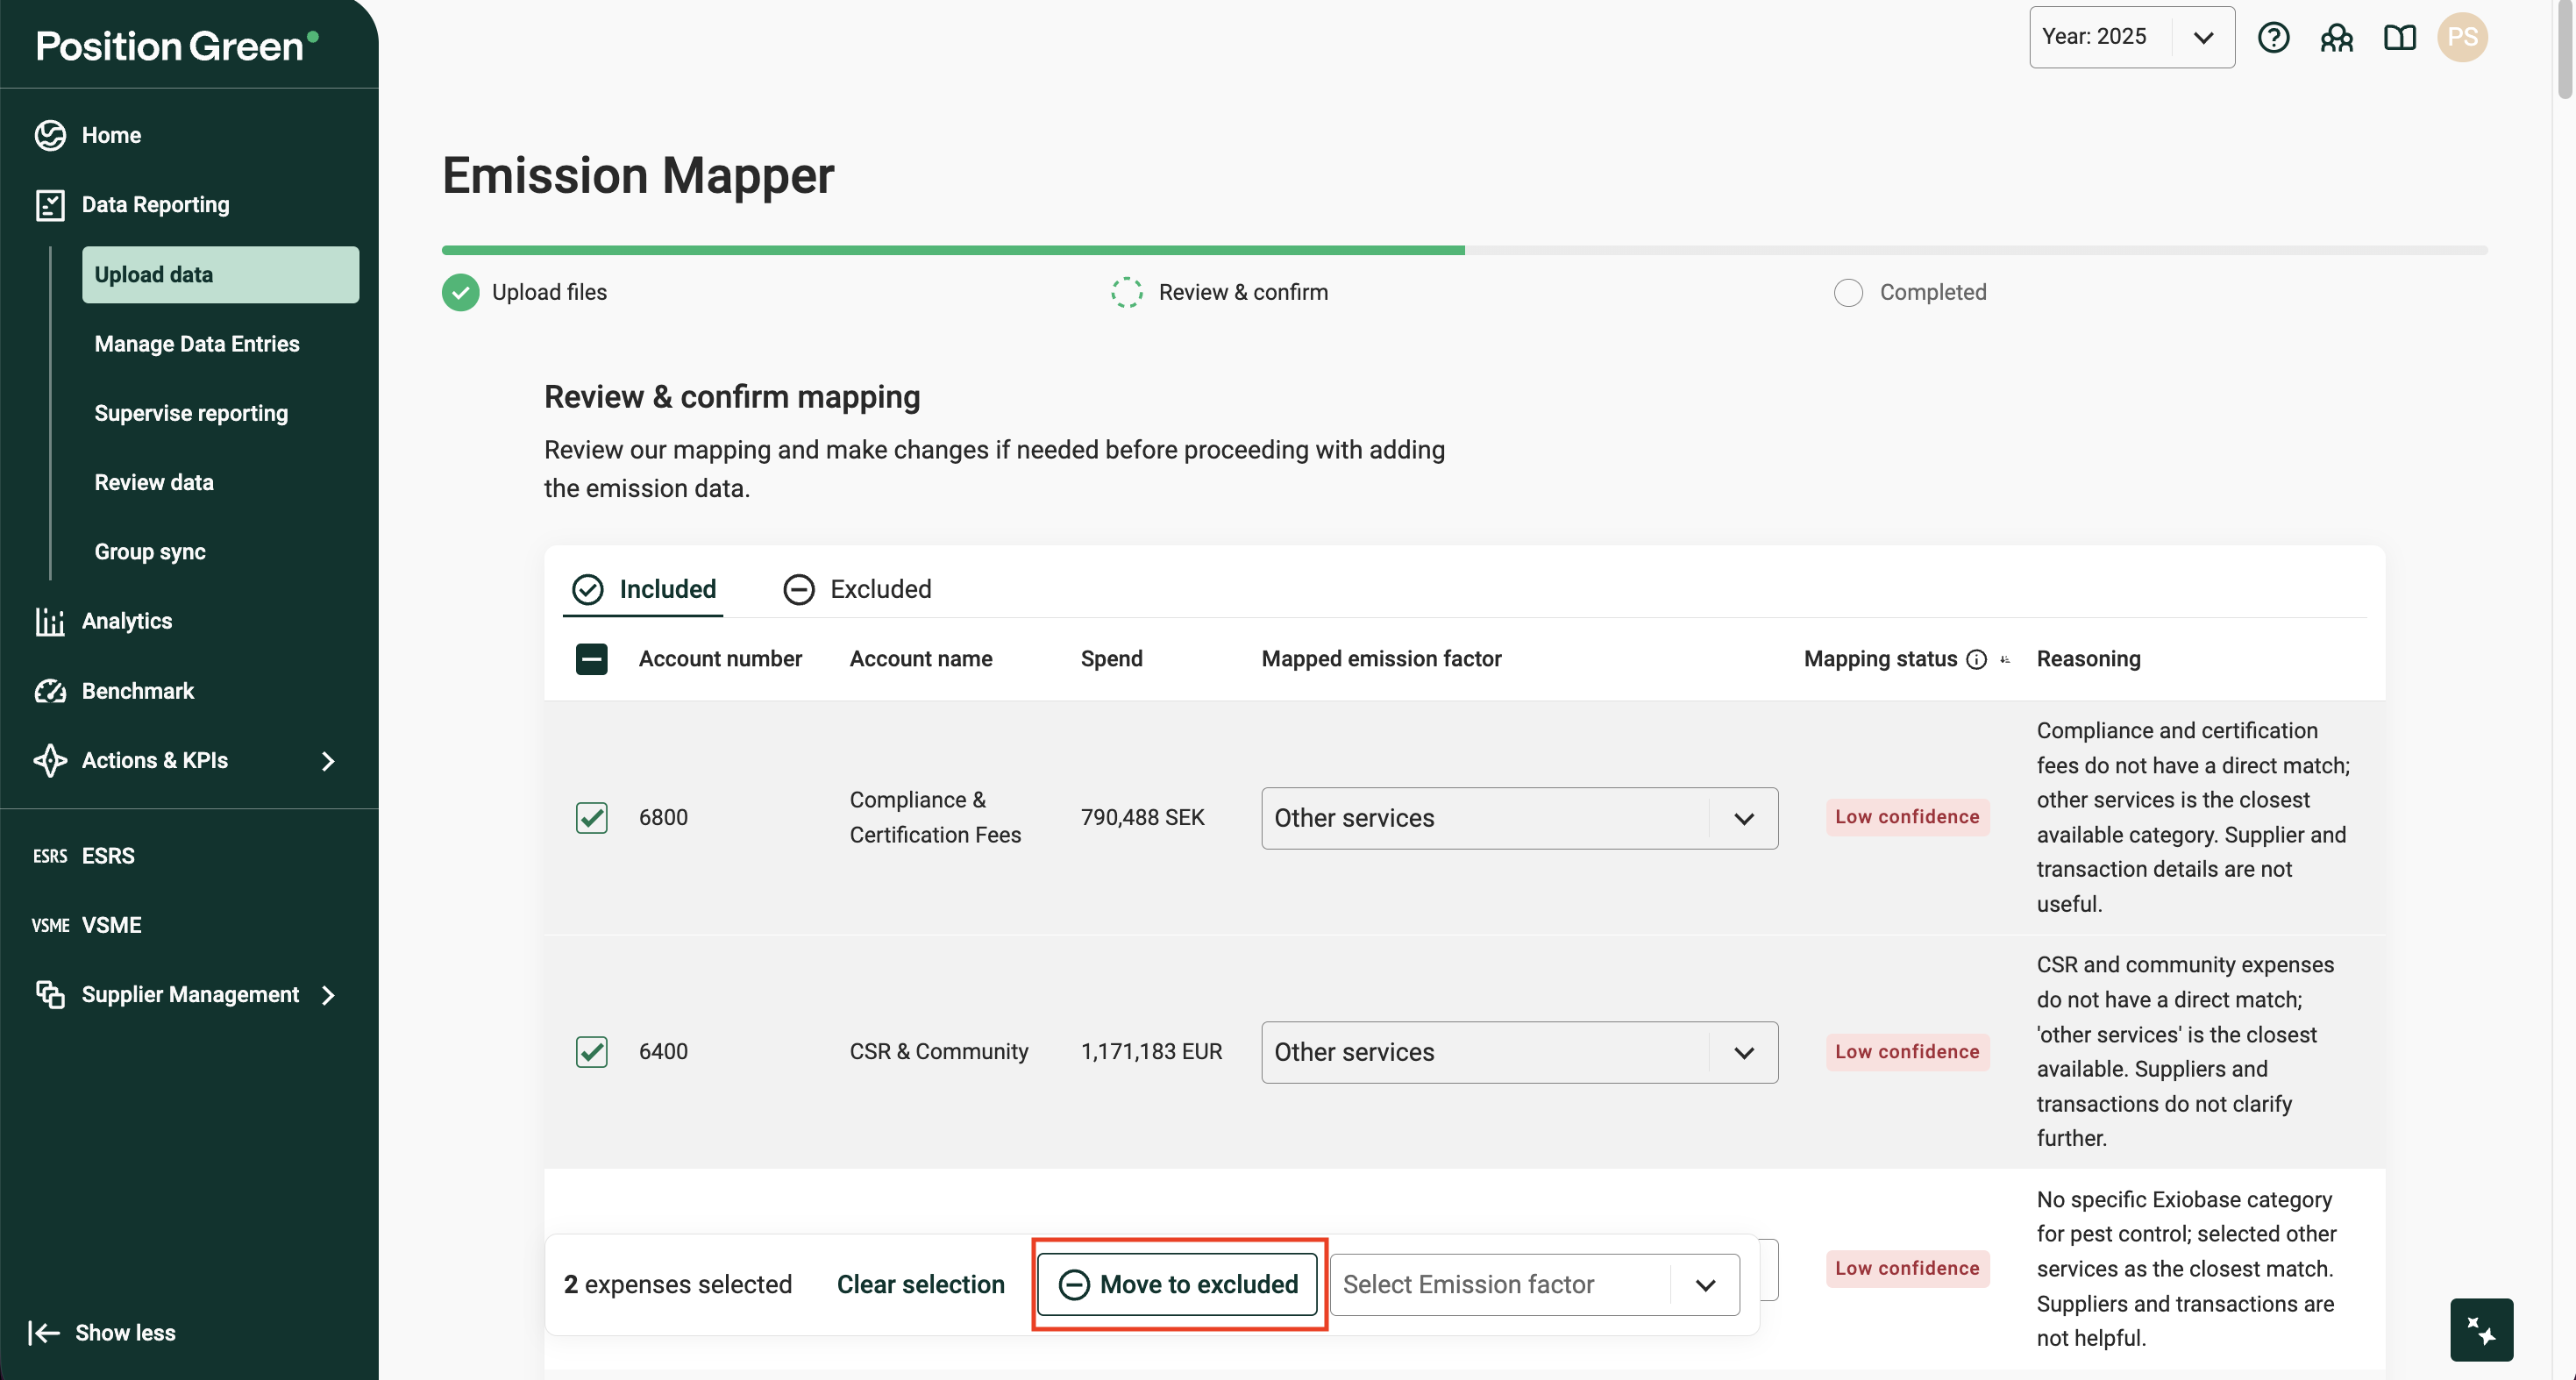
Task: Switch to the Excluded tab
Action: coord(857,589)
